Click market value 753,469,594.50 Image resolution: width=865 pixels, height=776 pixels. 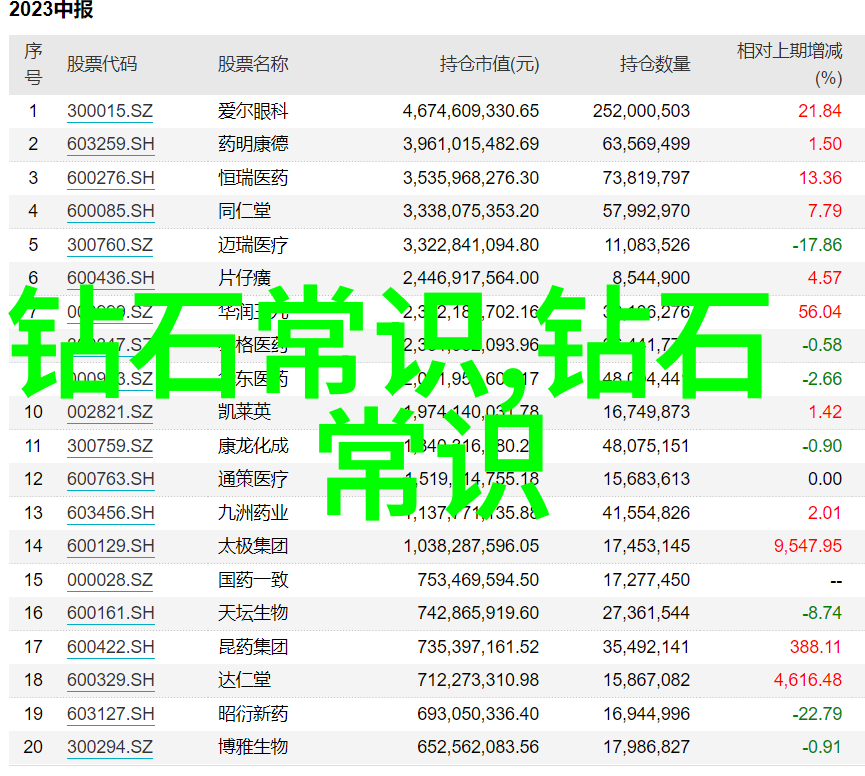[x=478, y=580]
